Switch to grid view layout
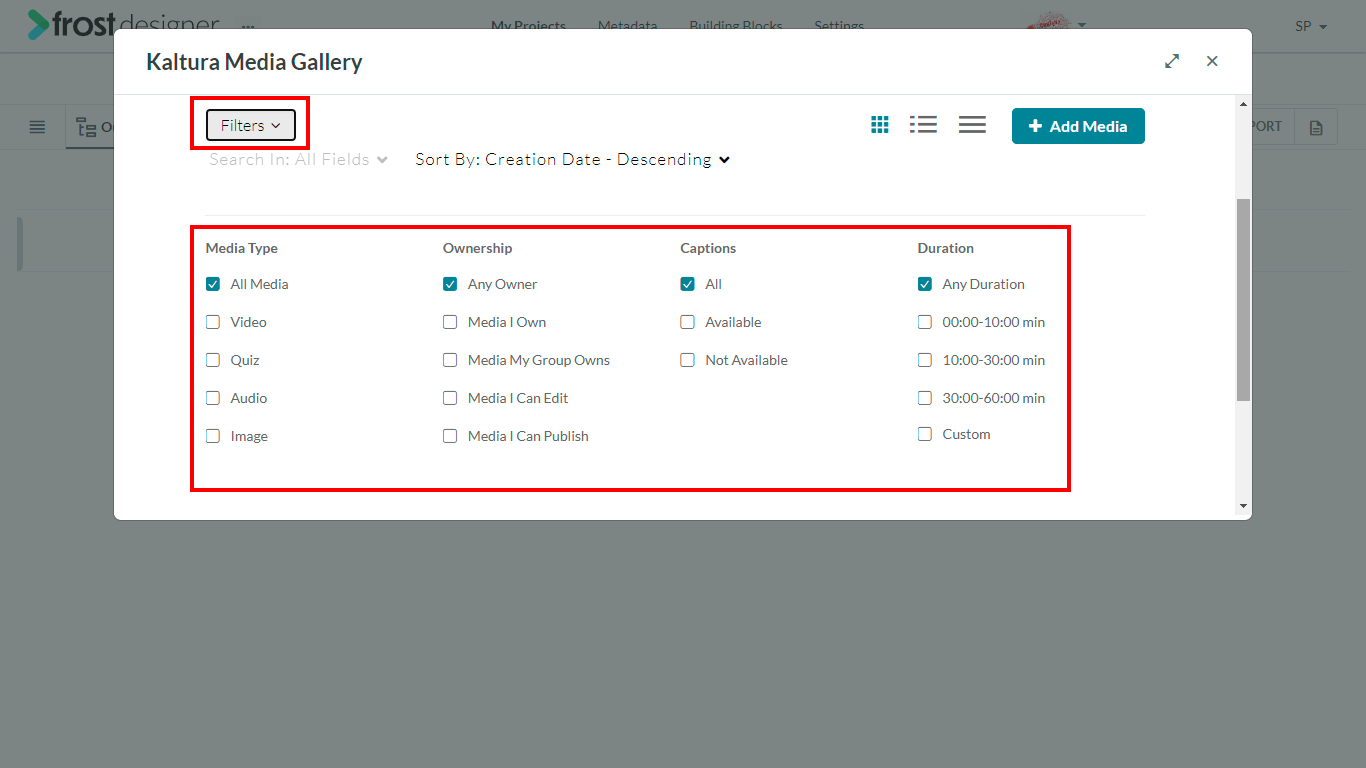 (x=879, y=124)
